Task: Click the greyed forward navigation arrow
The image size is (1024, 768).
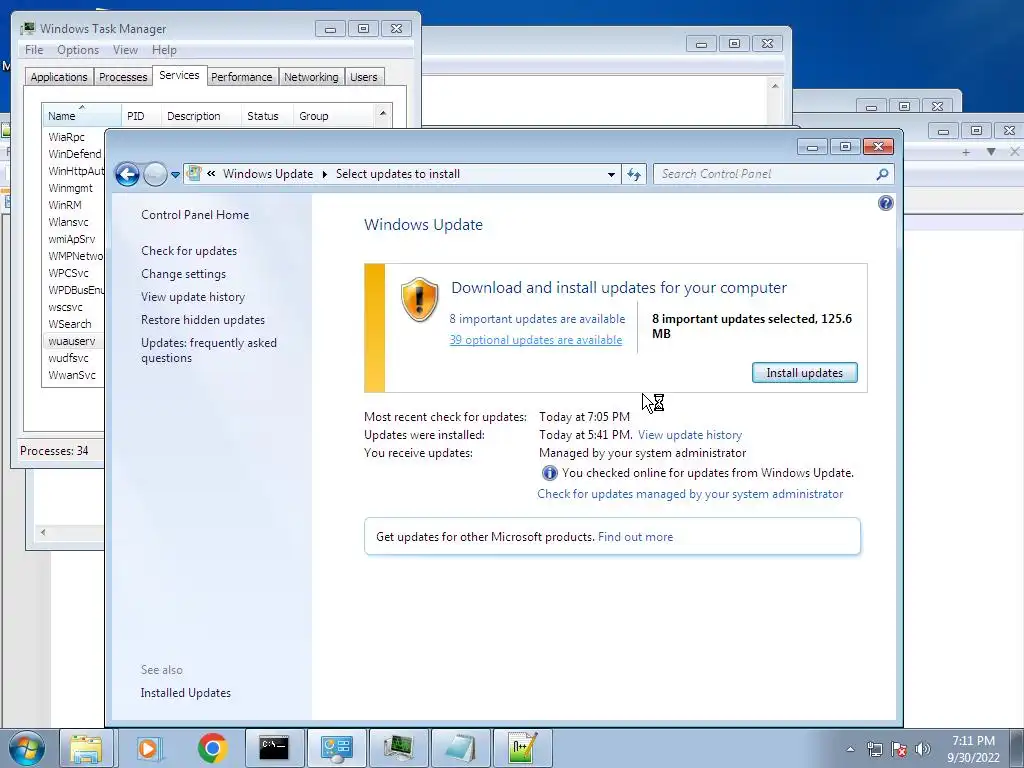Action: coord(155,174)
